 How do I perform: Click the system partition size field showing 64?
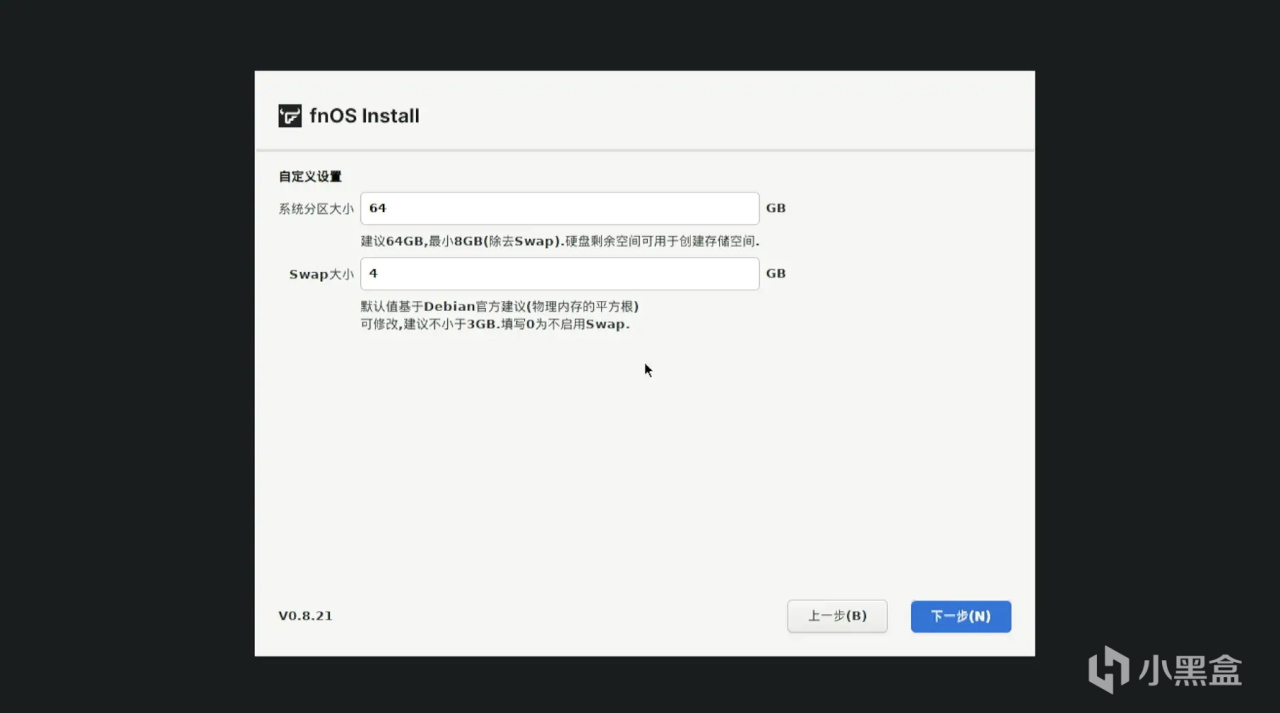(560, 208)
